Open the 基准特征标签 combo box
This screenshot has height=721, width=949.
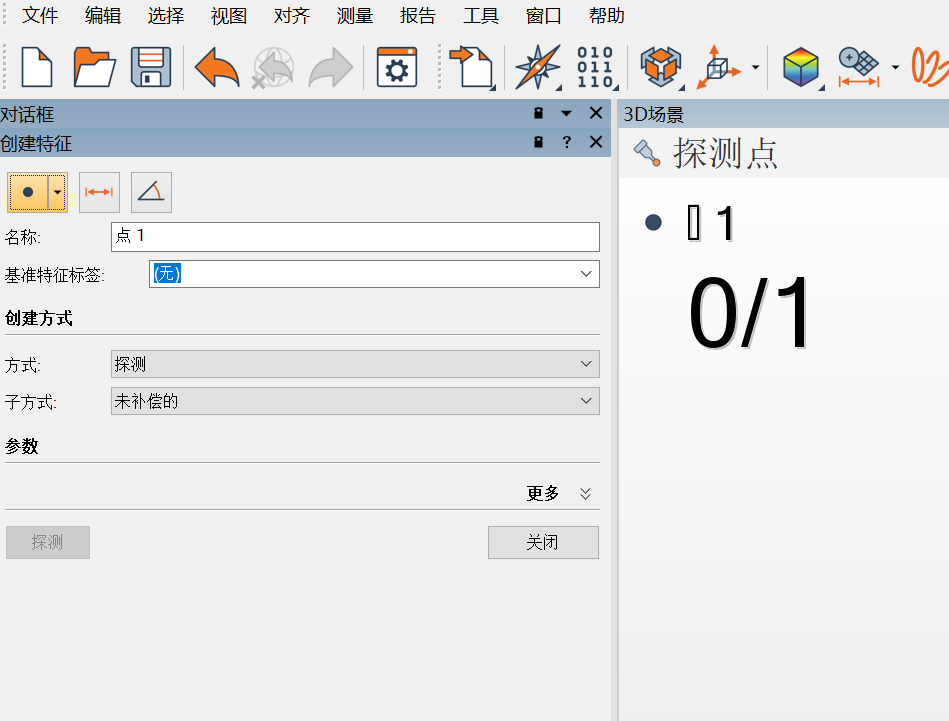(x=374, y=274)
